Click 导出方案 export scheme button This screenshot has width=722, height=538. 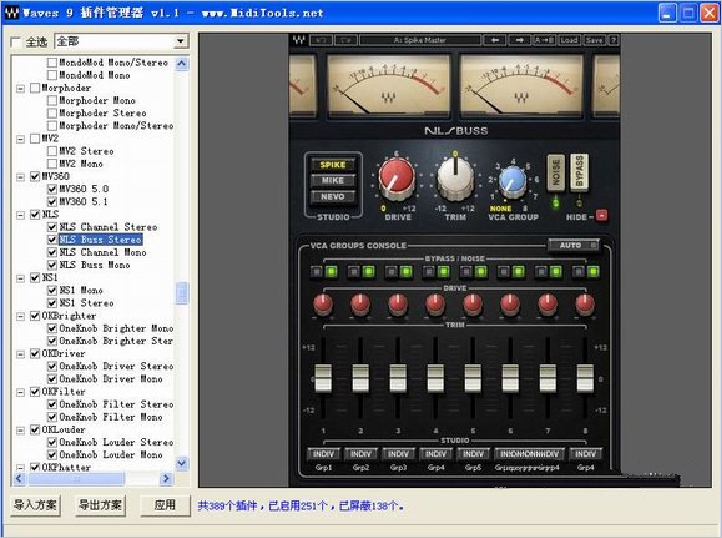pos(100,505)
